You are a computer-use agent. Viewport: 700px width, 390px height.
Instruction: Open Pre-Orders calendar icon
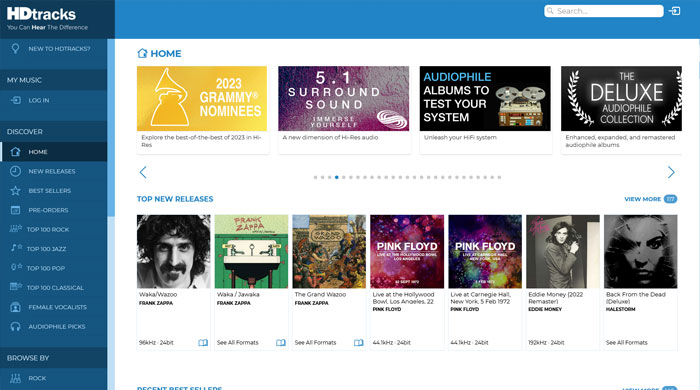click(x=15, y=210)
